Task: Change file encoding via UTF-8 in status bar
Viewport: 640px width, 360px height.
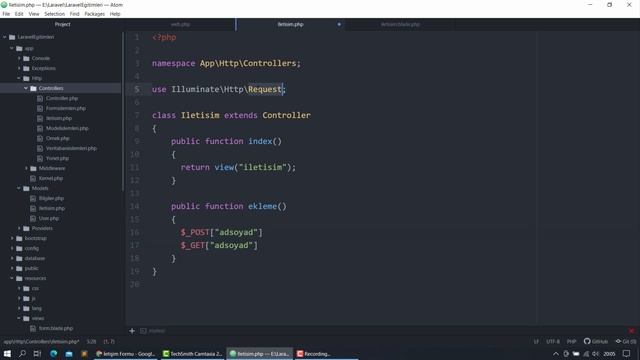Action: 553,342
